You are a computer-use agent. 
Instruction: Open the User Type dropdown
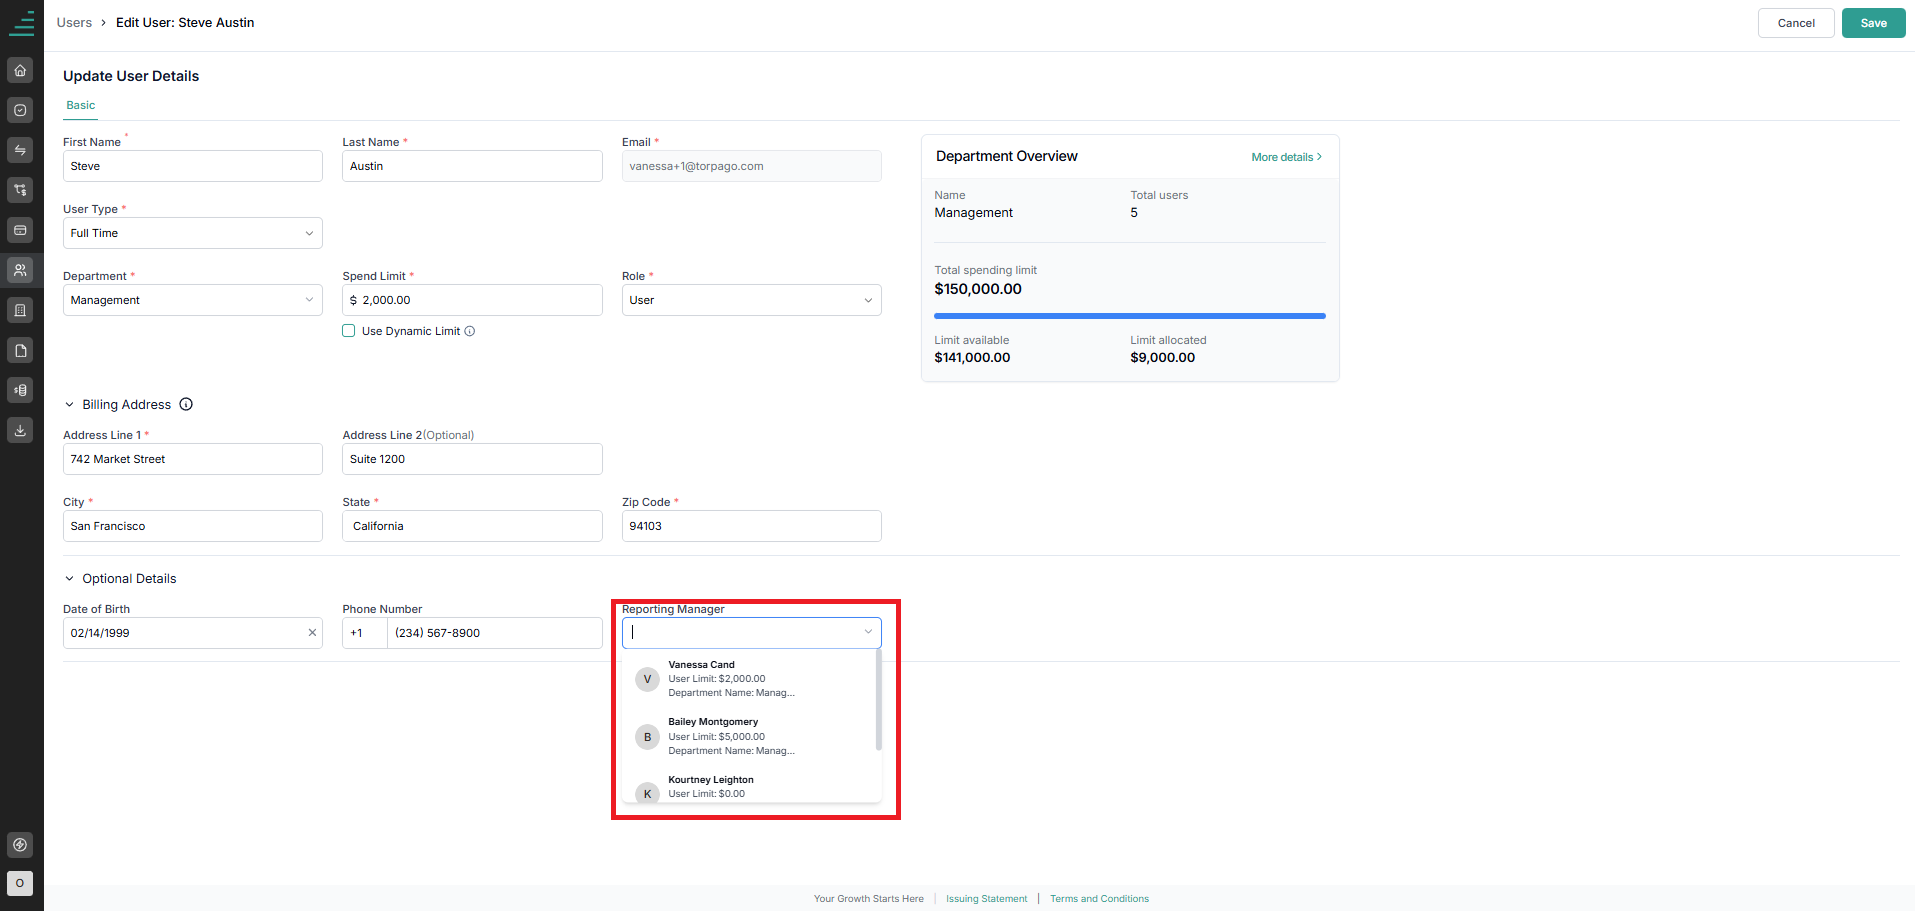coord(193,233)
